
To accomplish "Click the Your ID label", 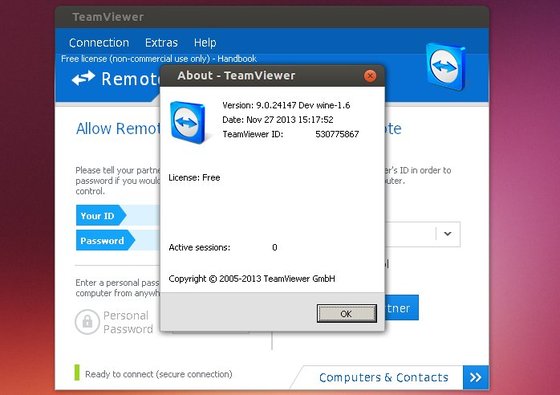I will click(101, 216).
